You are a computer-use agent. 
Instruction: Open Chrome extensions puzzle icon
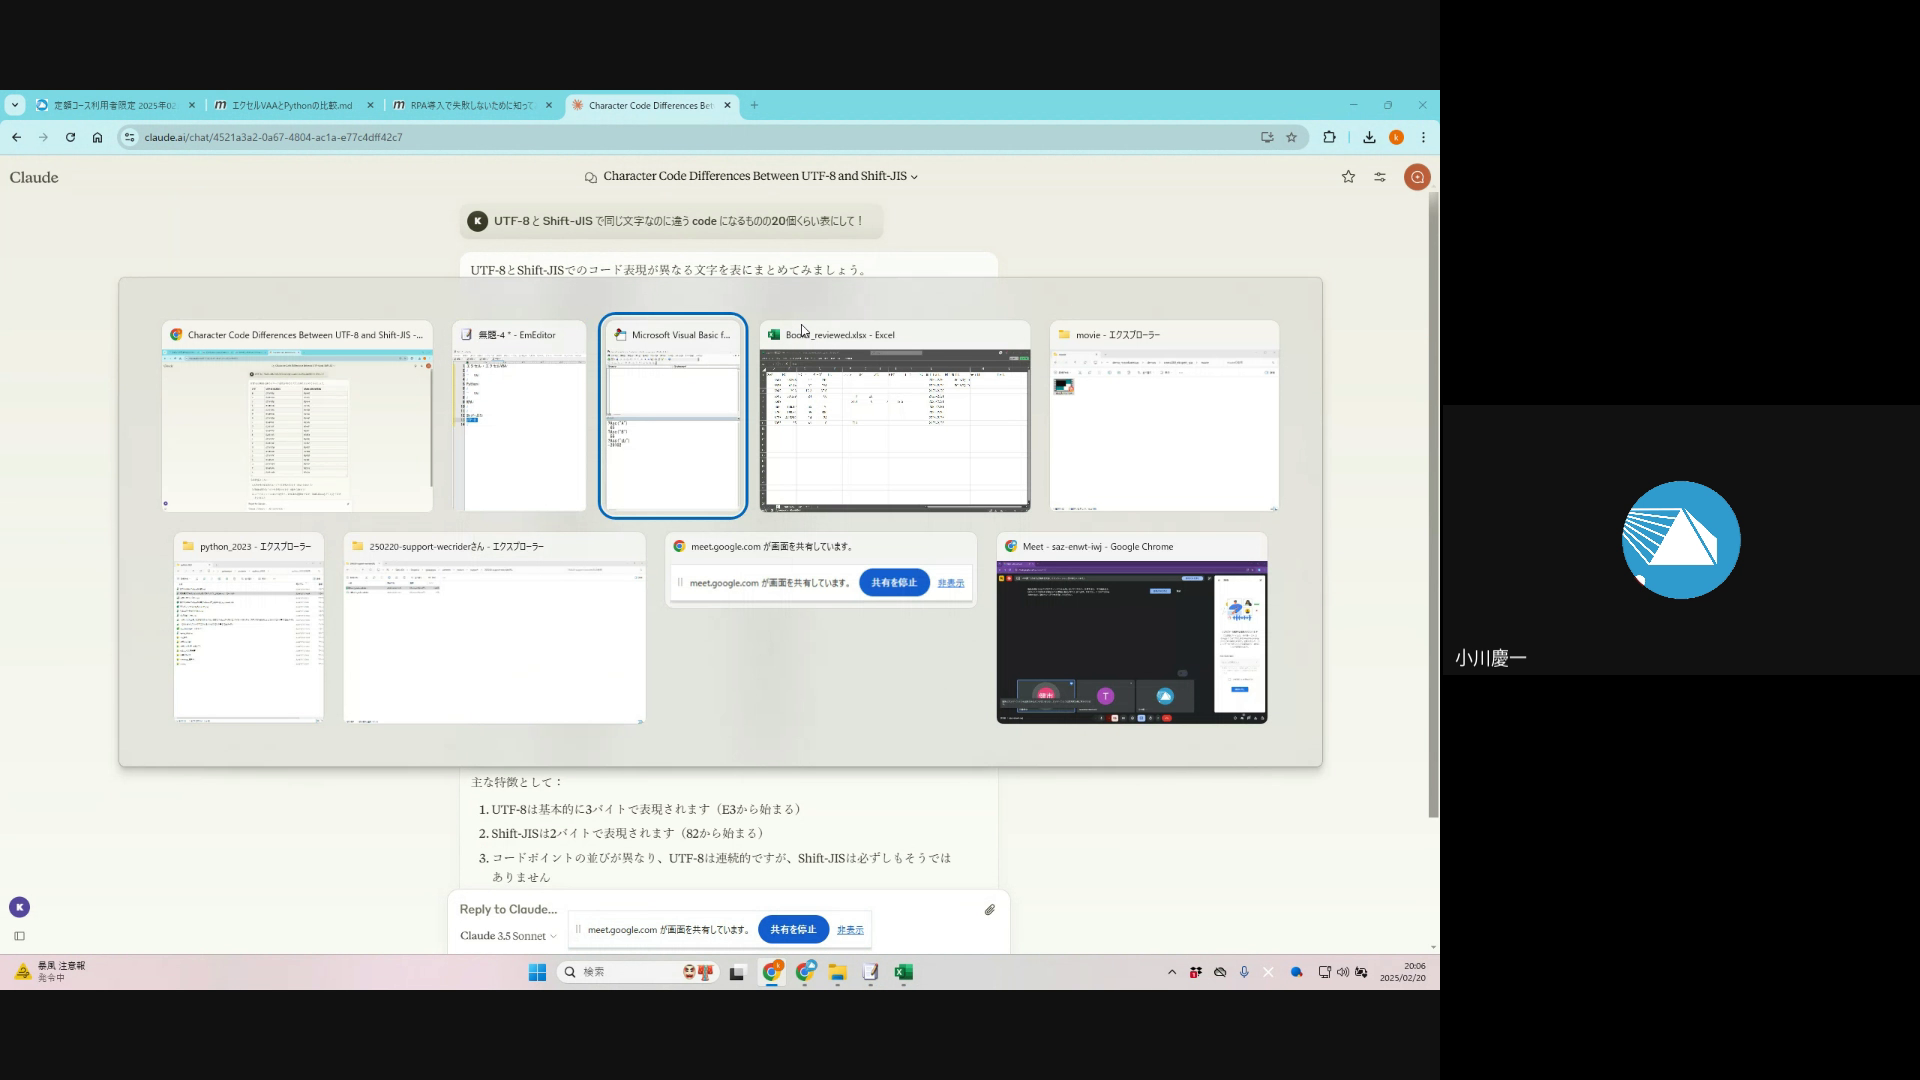1329,137
